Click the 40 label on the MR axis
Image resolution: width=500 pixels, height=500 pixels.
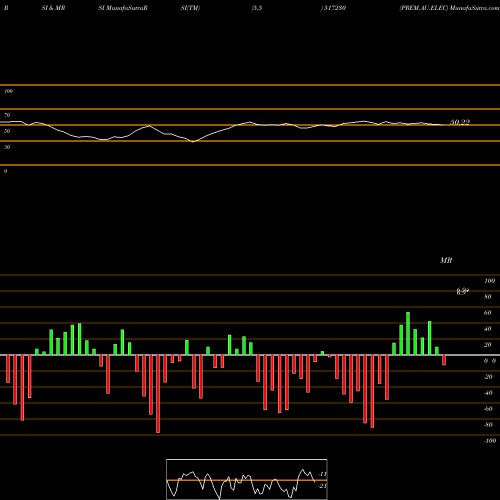[488, 329]
